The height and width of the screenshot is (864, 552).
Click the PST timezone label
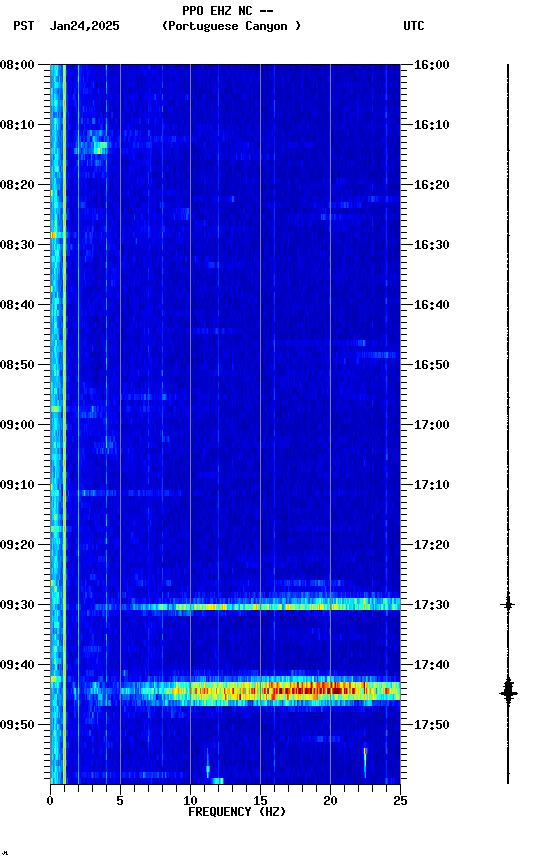pyautogui.click(x=24, y=26)
